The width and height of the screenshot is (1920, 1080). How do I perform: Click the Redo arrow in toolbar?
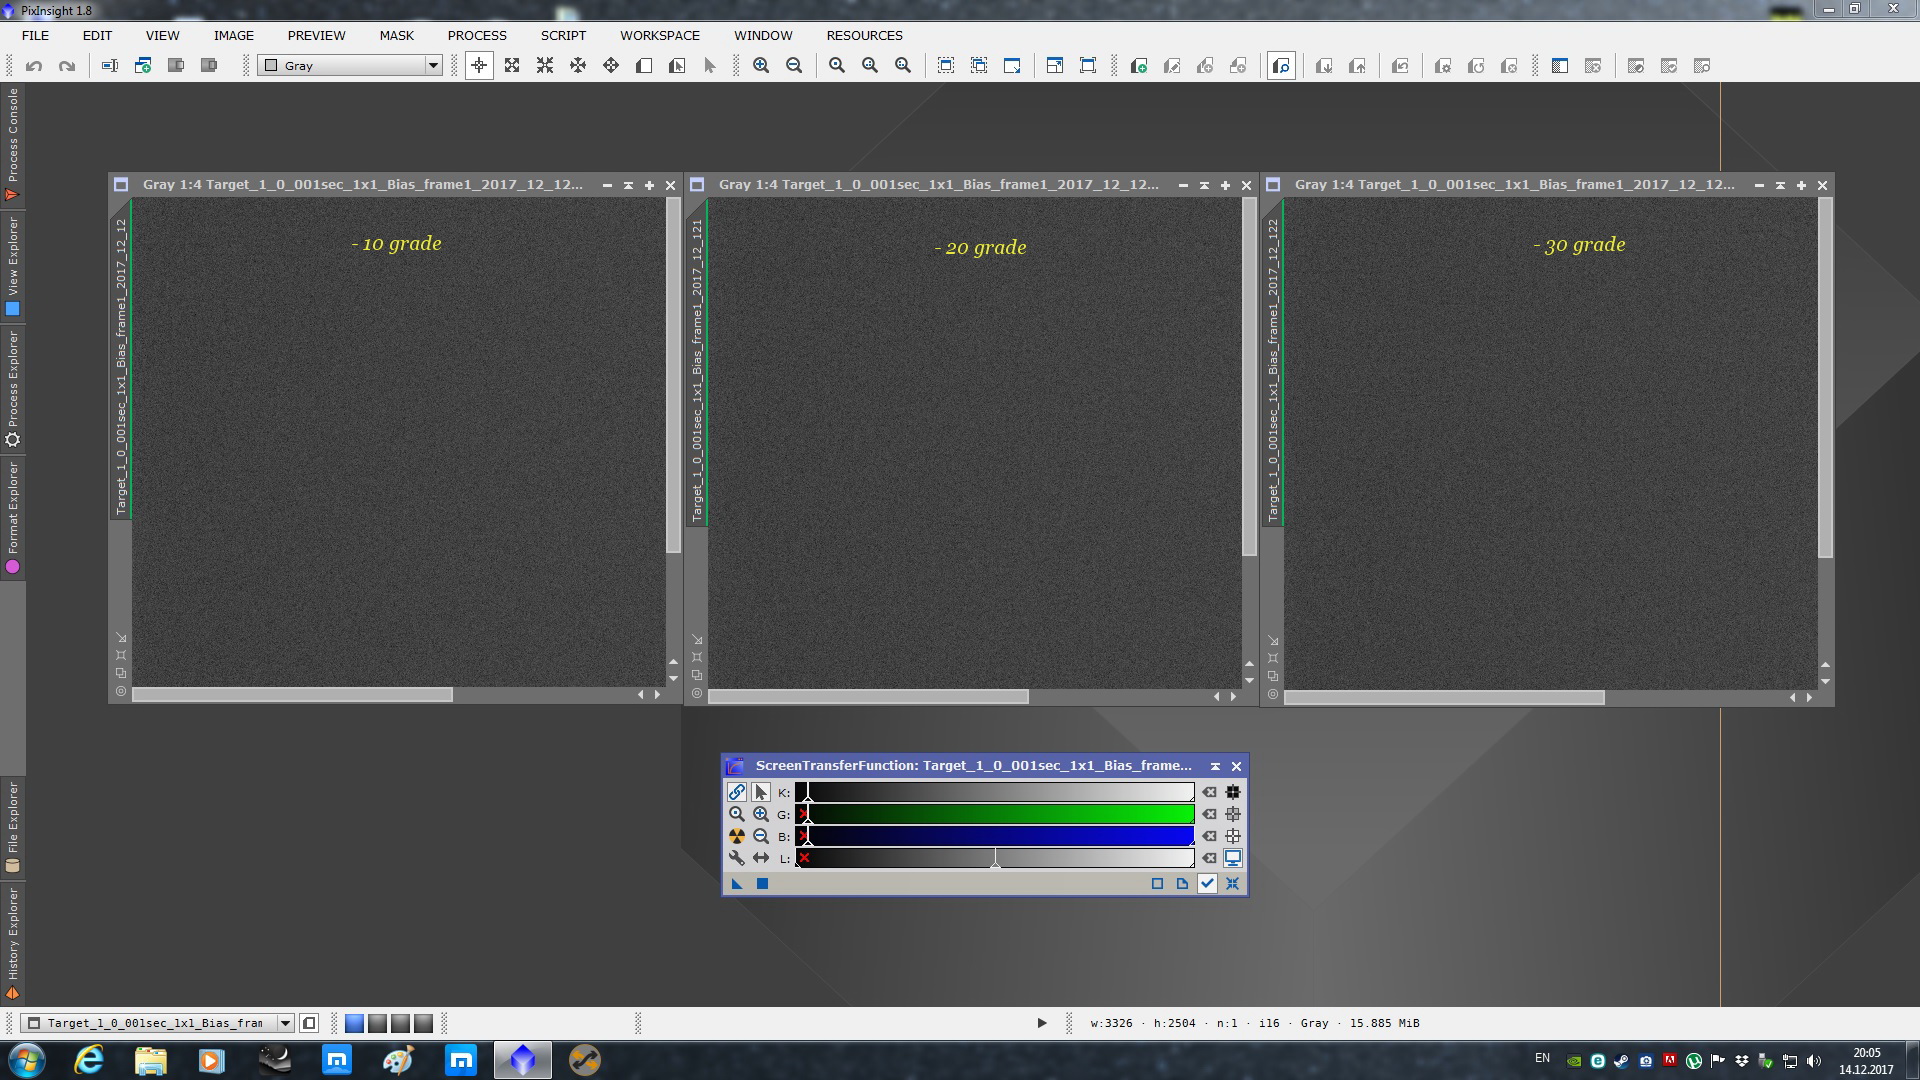pyautogui.click(x=67, y=66)
